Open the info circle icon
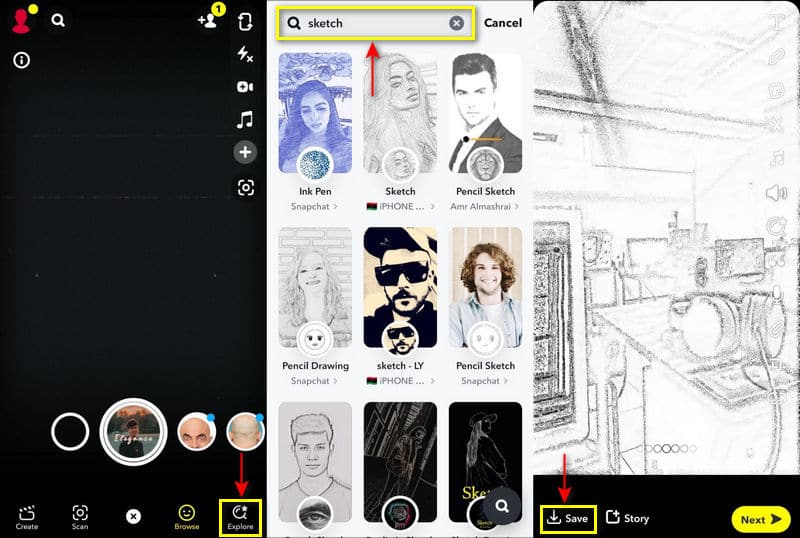This screenshot has width=800, height=538. click(21, 60)
